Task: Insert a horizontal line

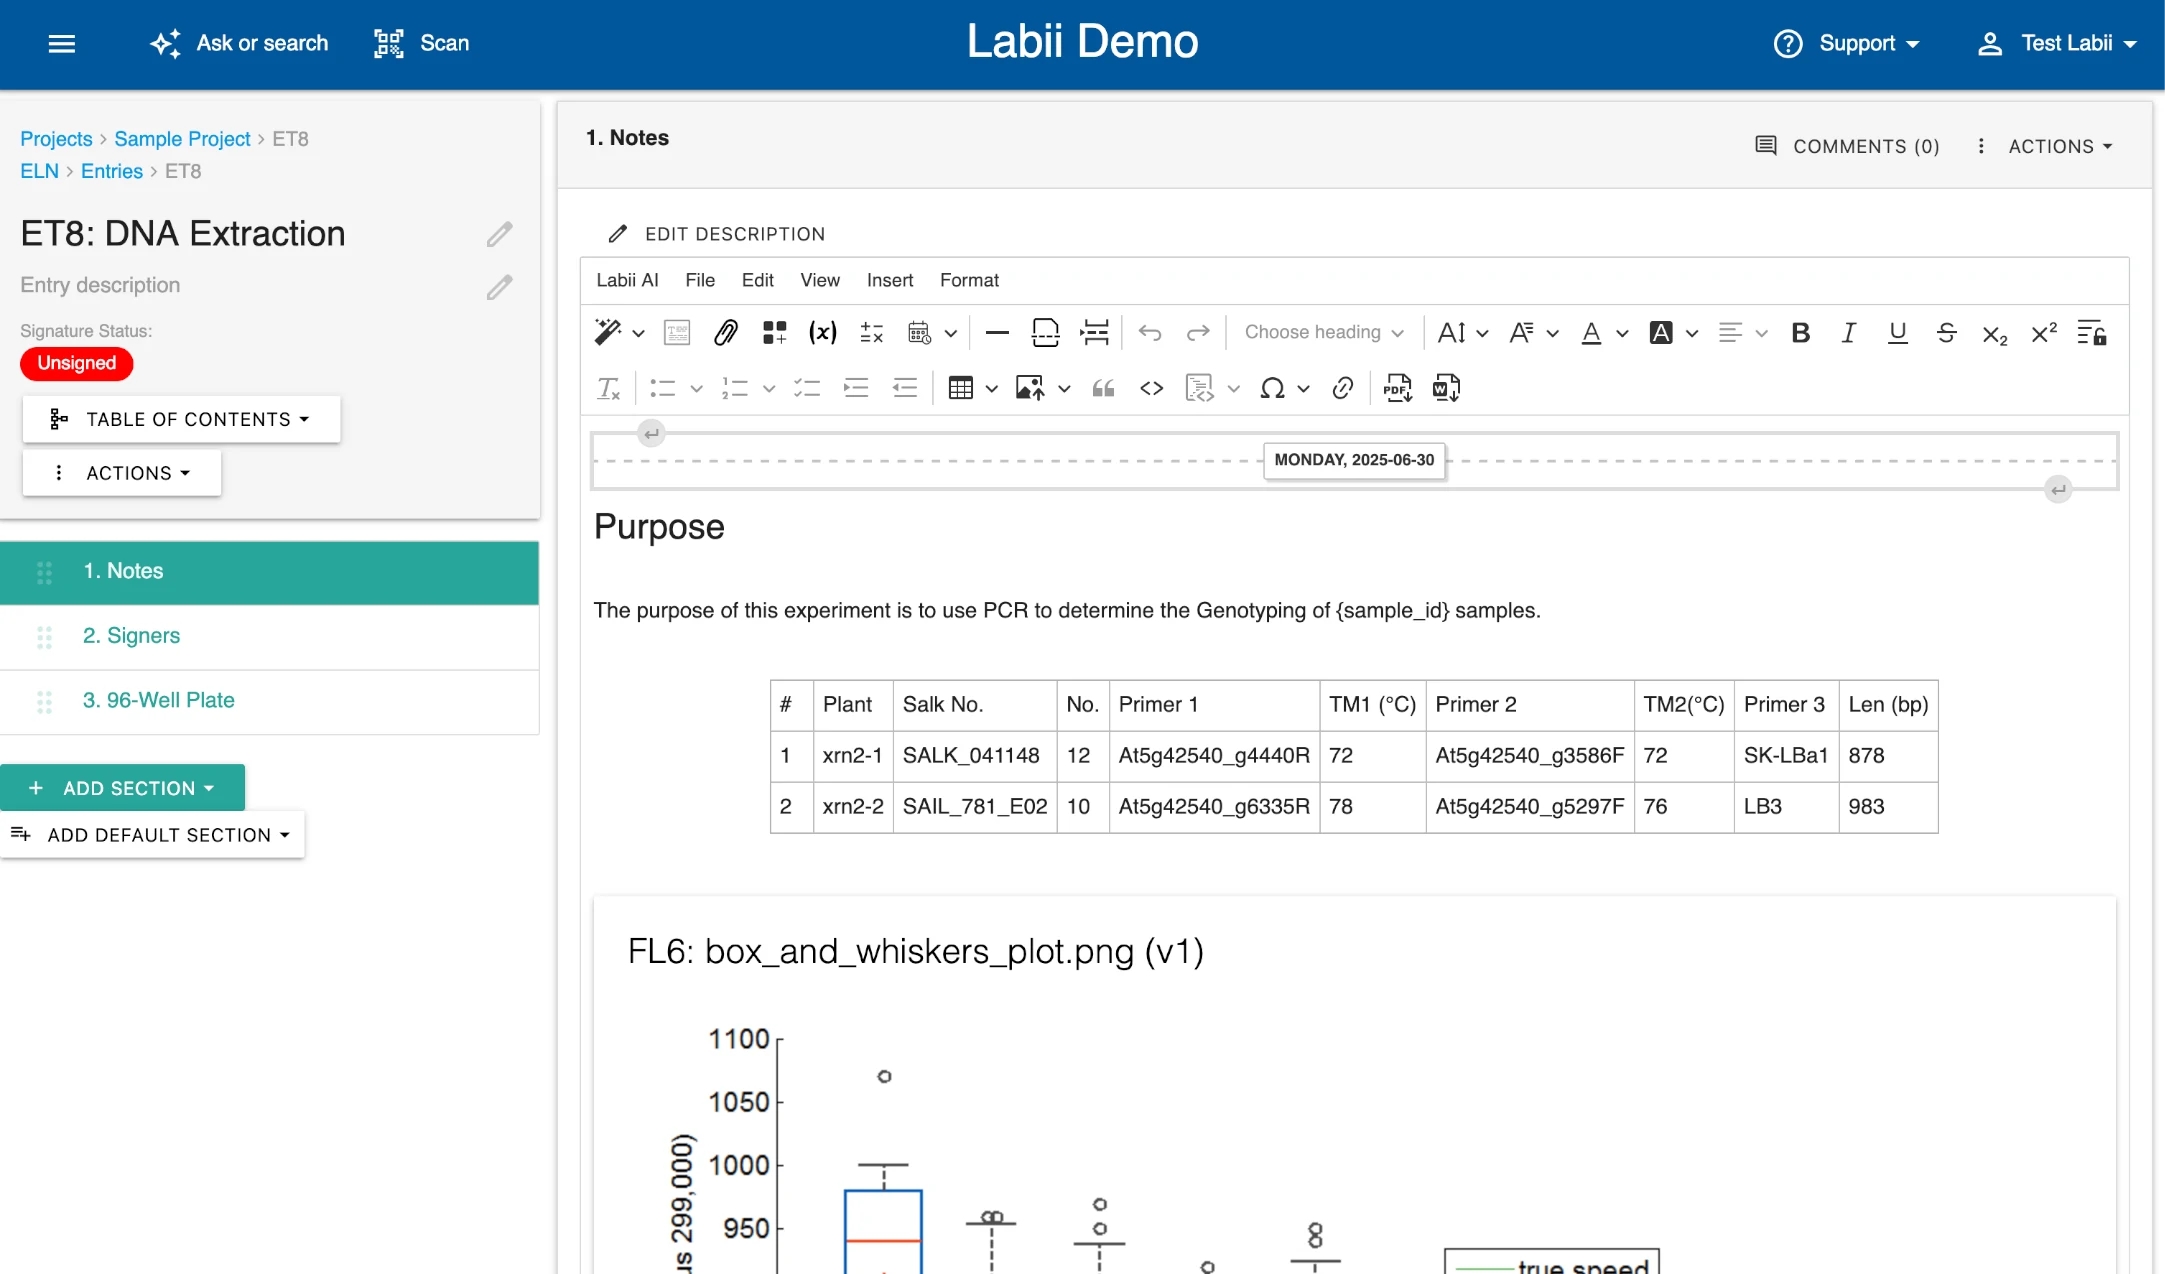Action: 996,333
